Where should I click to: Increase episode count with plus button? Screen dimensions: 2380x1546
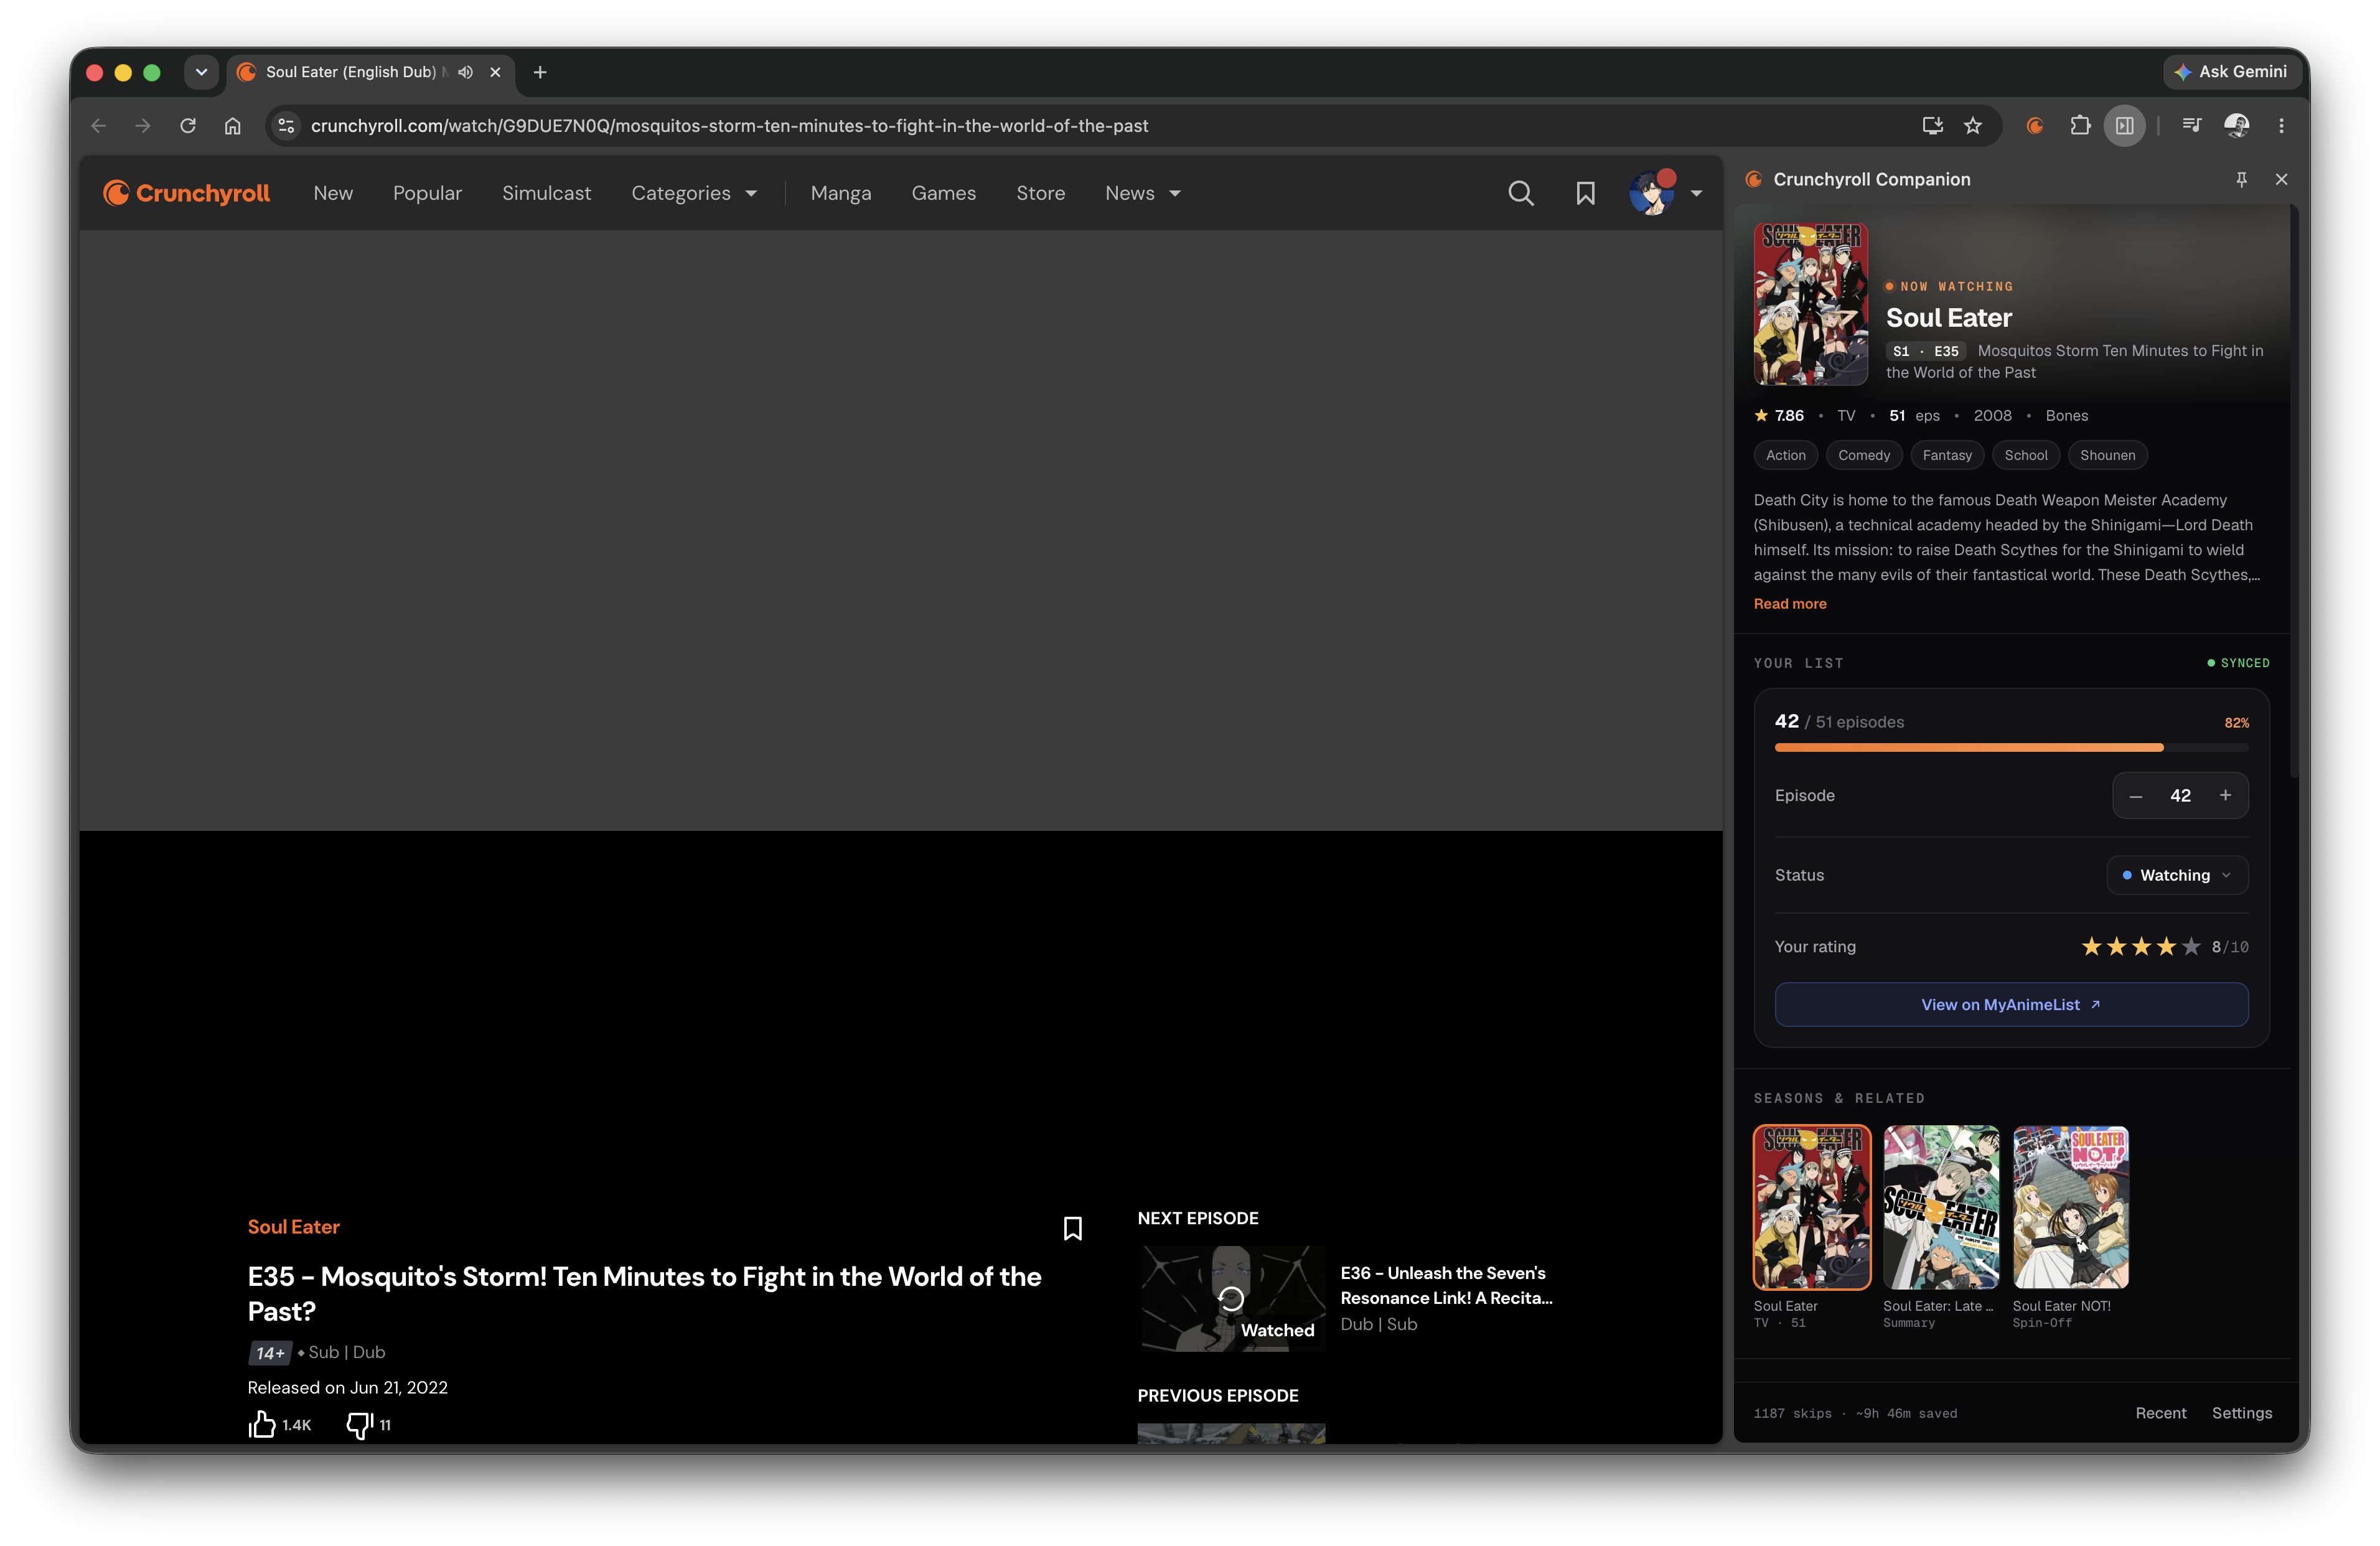pos(2225,796)
